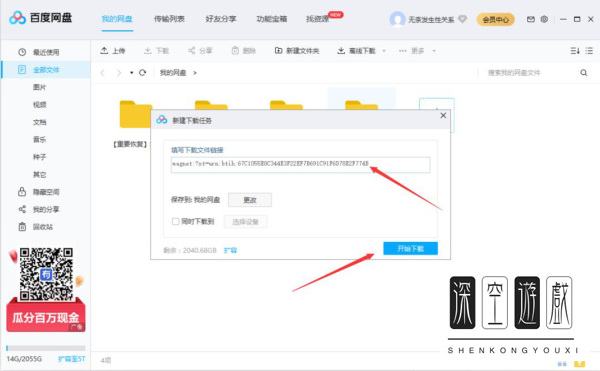Open the 好友分享 tab
600x371 pixels.
point(221,19)
